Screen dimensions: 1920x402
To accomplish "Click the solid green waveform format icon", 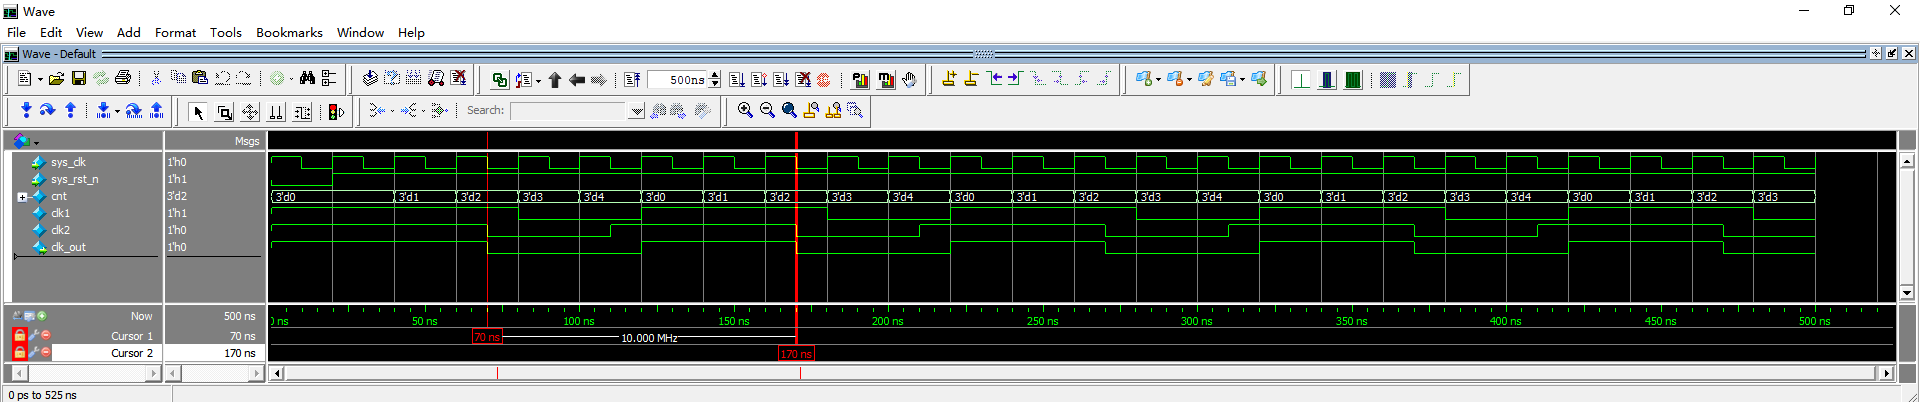I will coord(1353,80).
